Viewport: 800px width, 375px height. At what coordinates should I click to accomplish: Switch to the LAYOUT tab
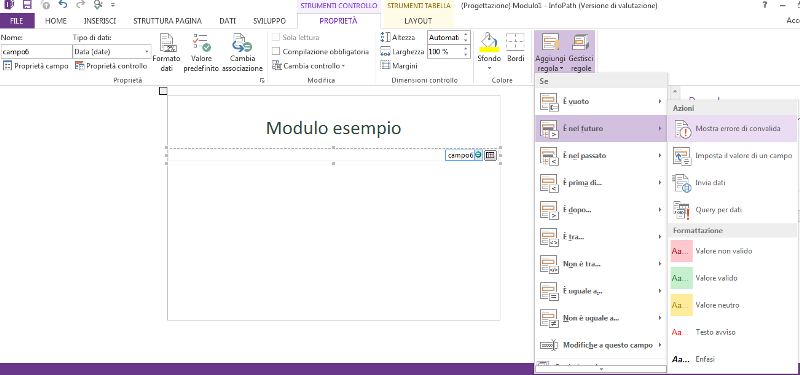click(418, 21)
